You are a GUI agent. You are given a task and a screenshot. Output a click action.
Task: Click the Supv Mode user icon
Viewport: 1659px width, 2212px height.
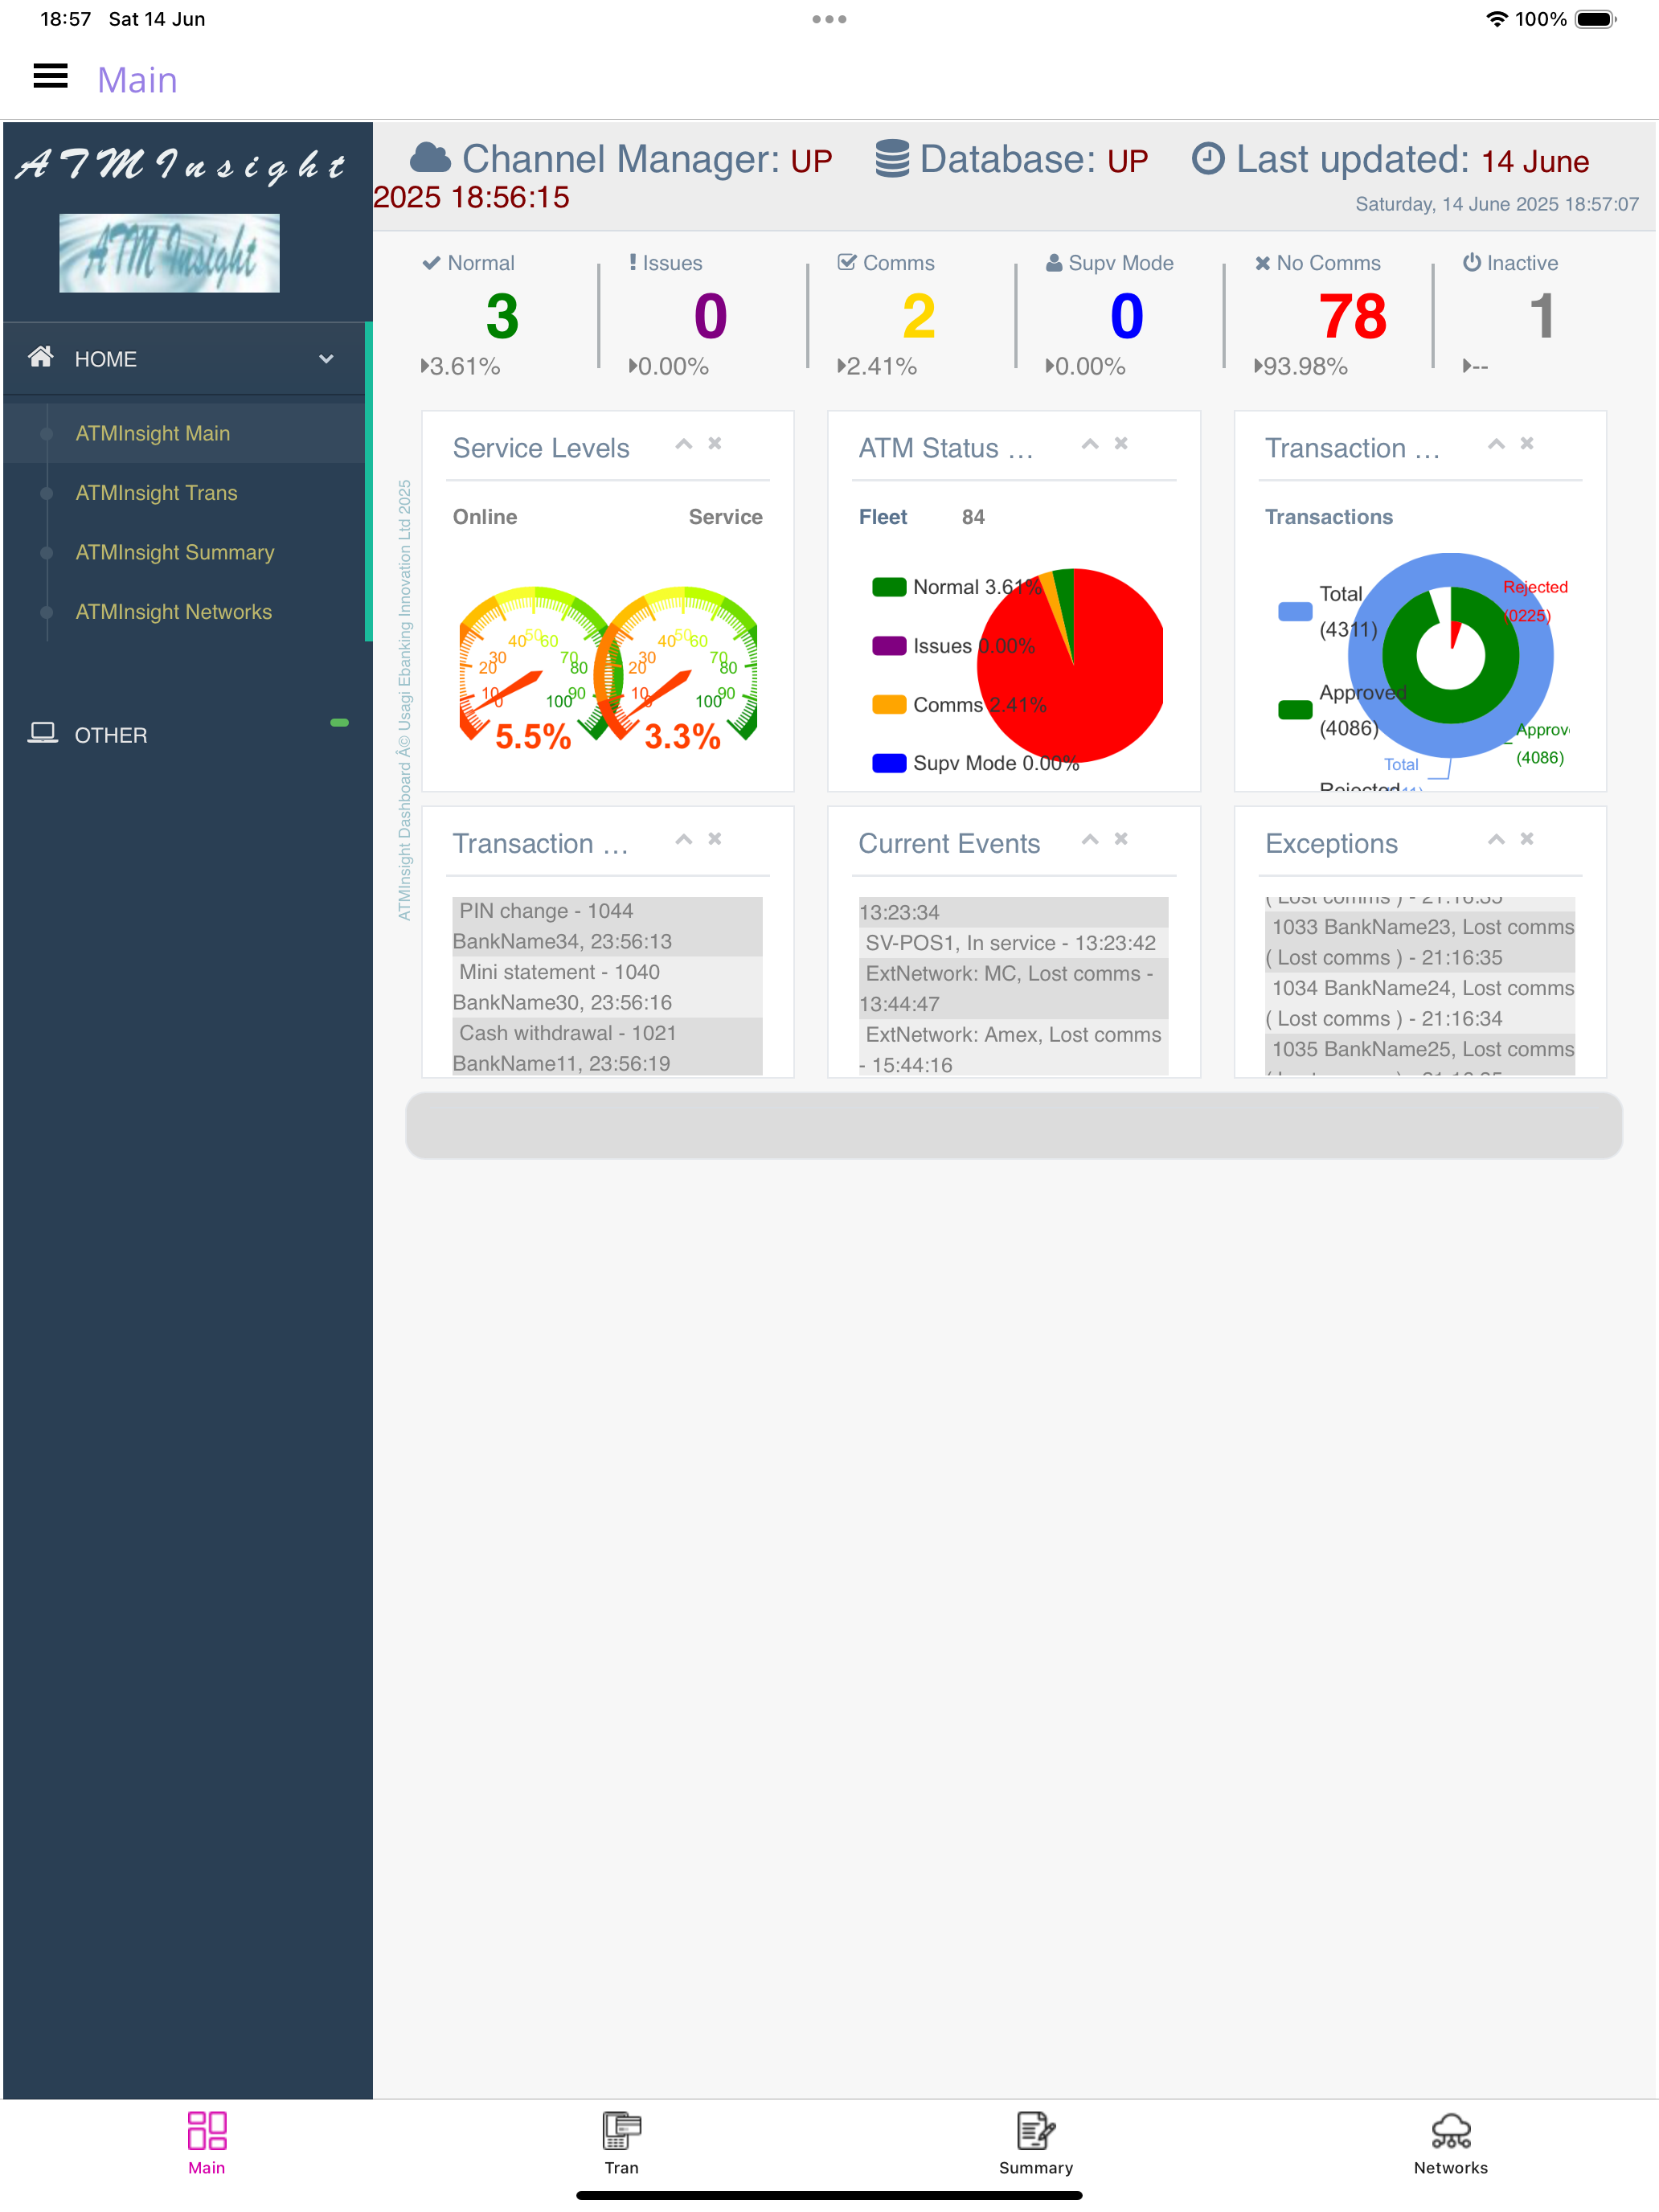(x=1054, y=263)
